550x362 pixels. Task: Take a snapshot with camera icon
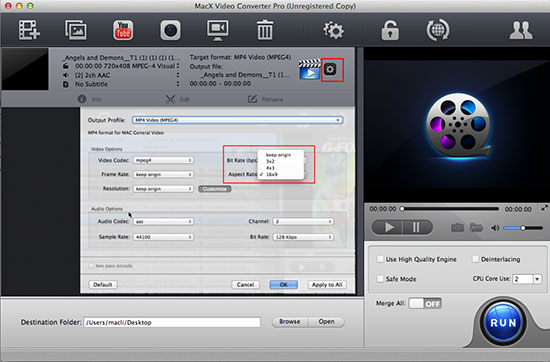point(457,228)
